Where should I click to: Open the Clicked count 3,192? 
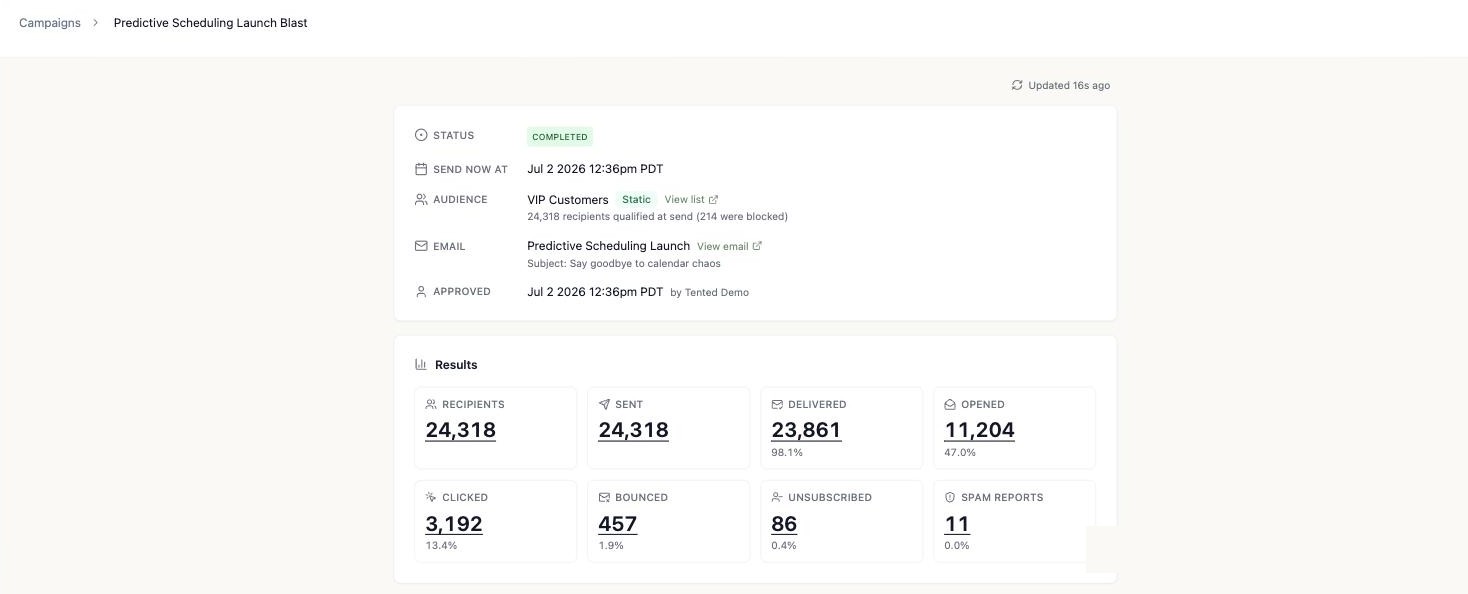tap(454, 524)
